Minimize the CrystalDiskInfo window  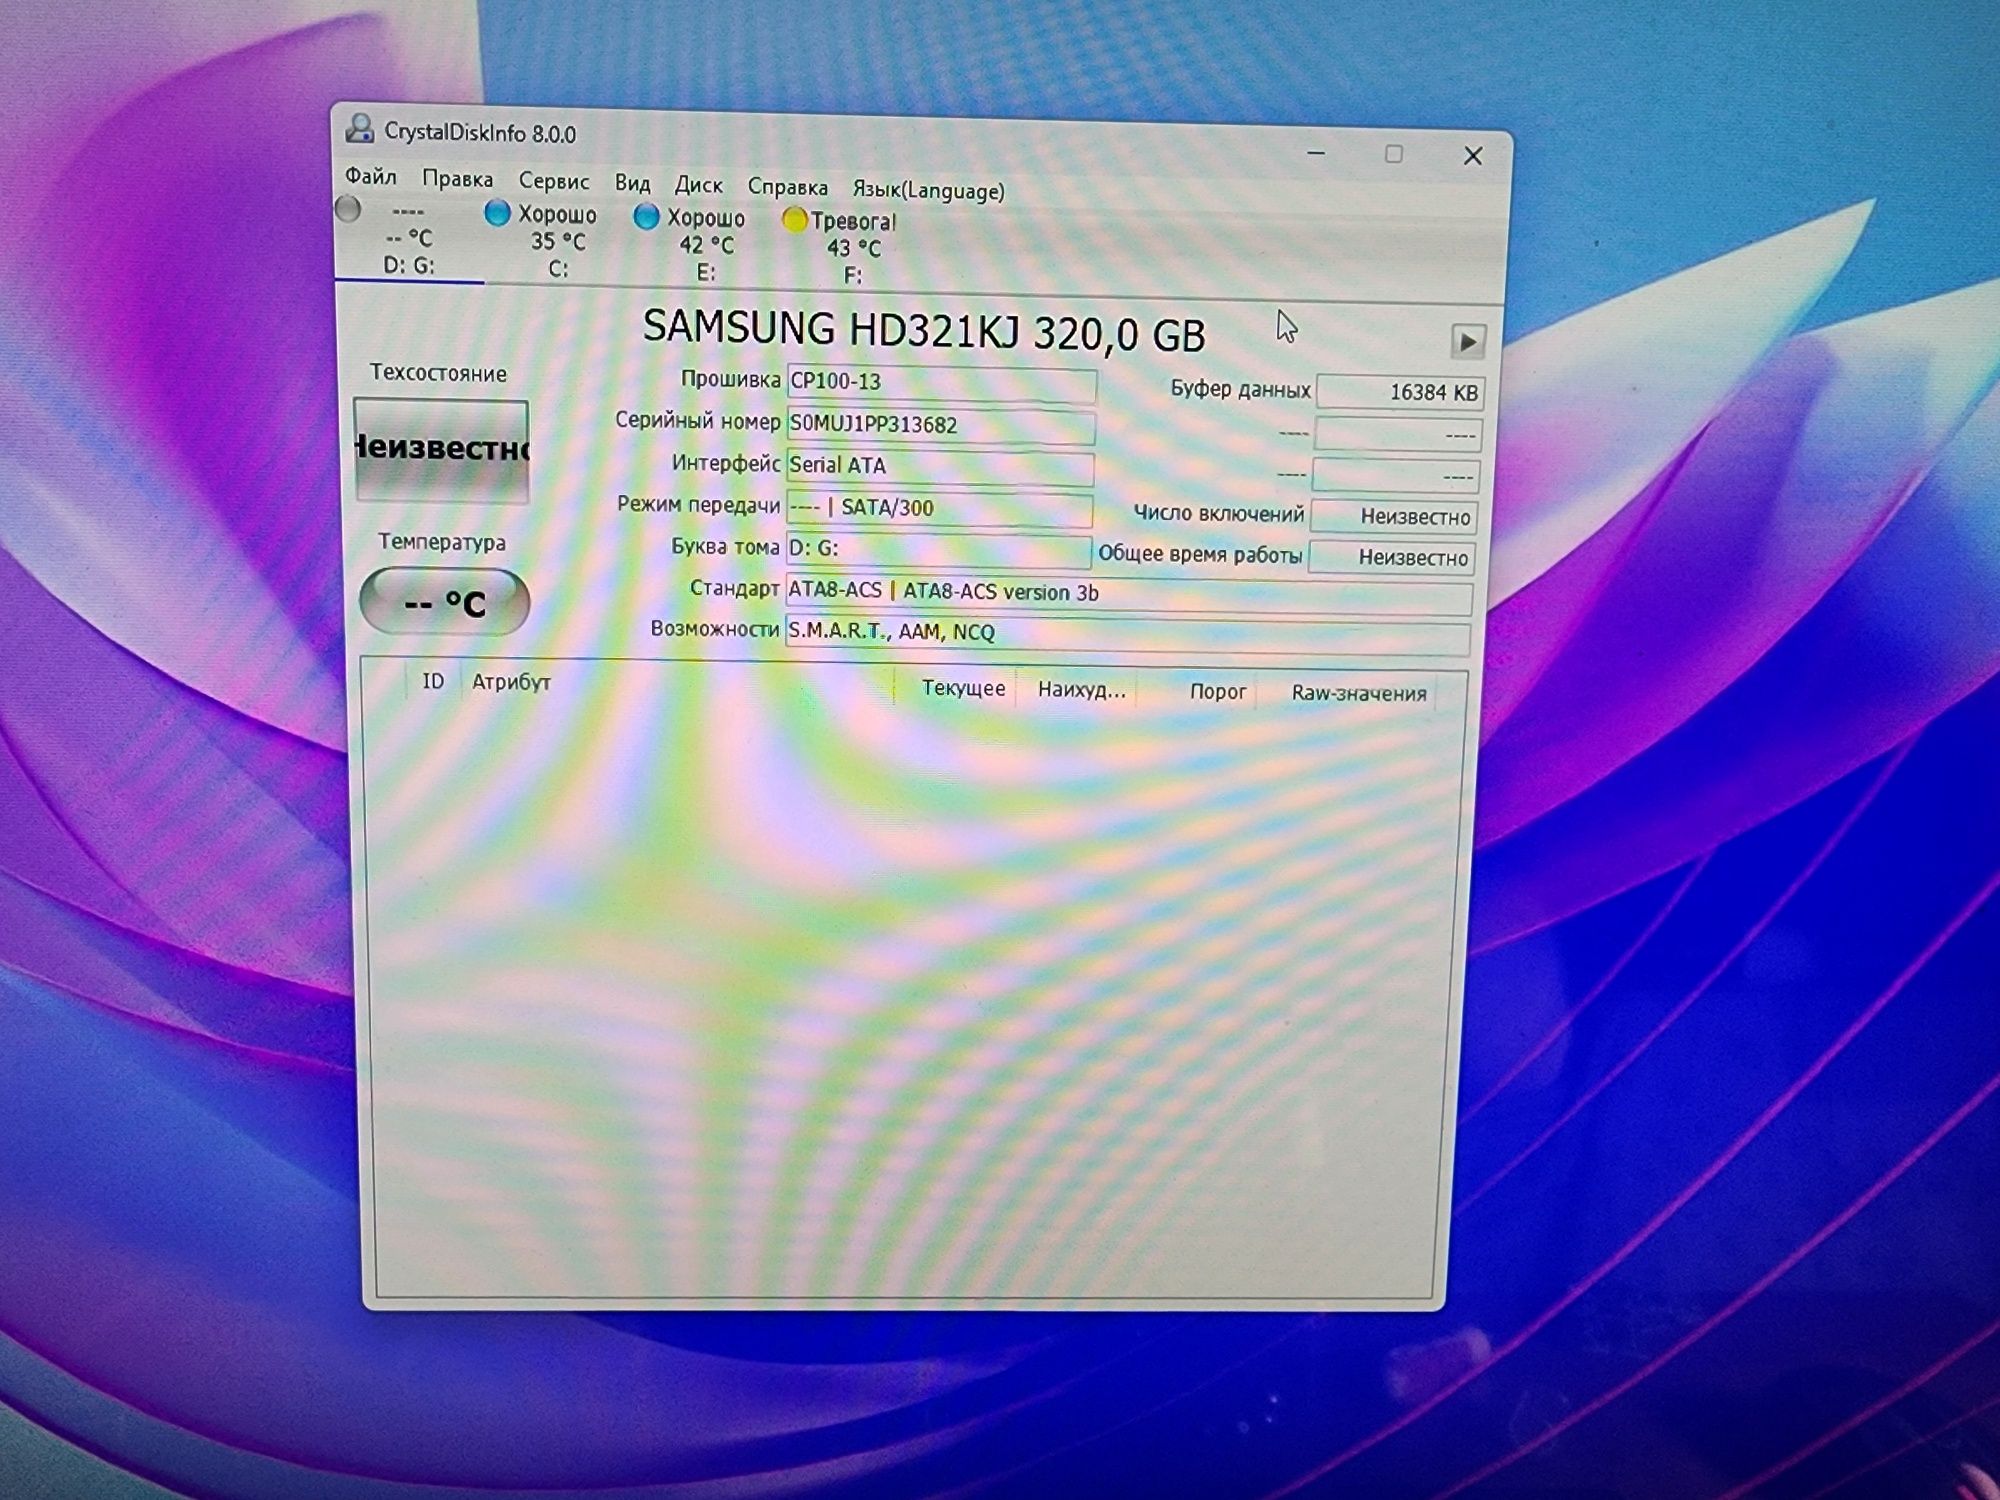pyautogui.click(x=1316, y=154)
